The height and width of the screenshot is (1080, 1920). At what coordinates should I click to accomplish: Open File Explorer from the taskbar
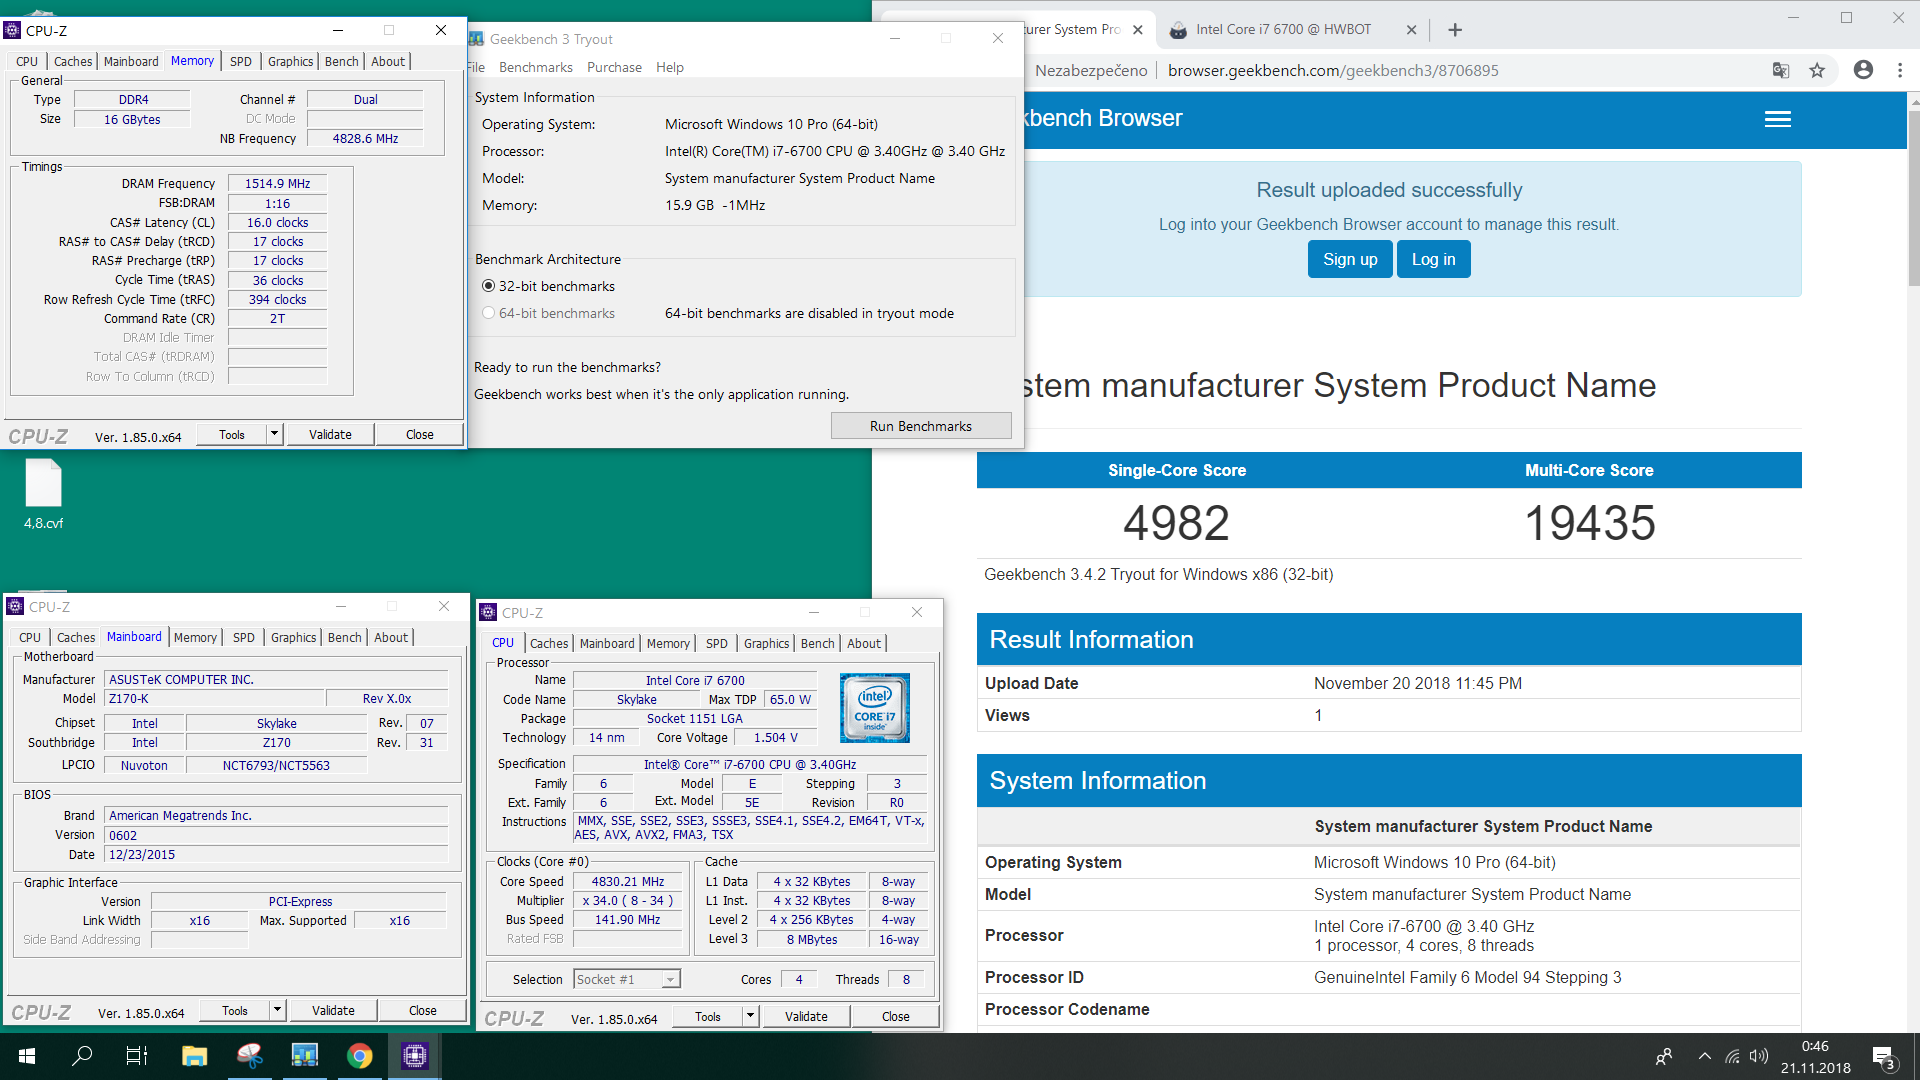tap(194, 1055)
